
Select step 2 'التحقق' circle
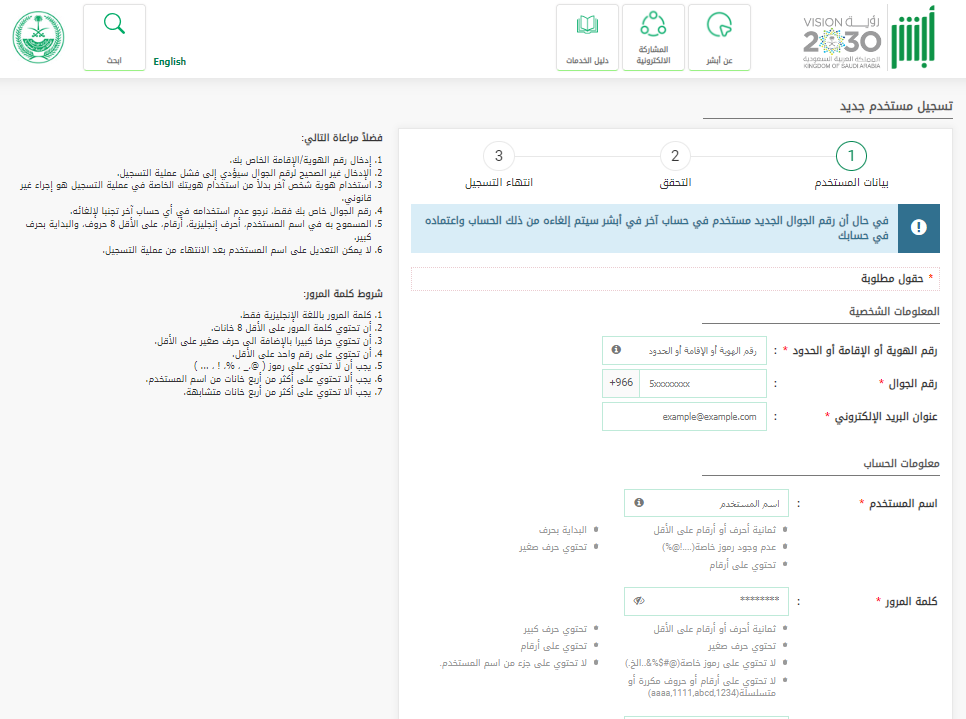click(x=675, y=157)
